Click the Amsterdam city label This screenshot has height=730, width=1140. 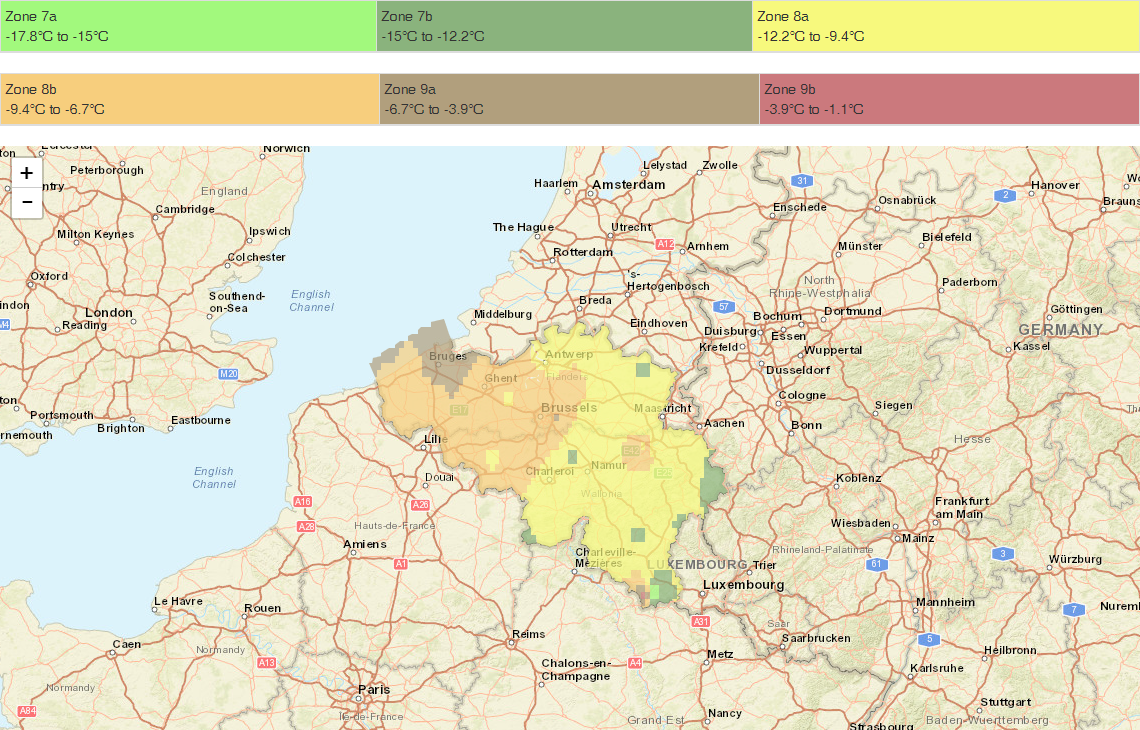click(x=629, y=185)
